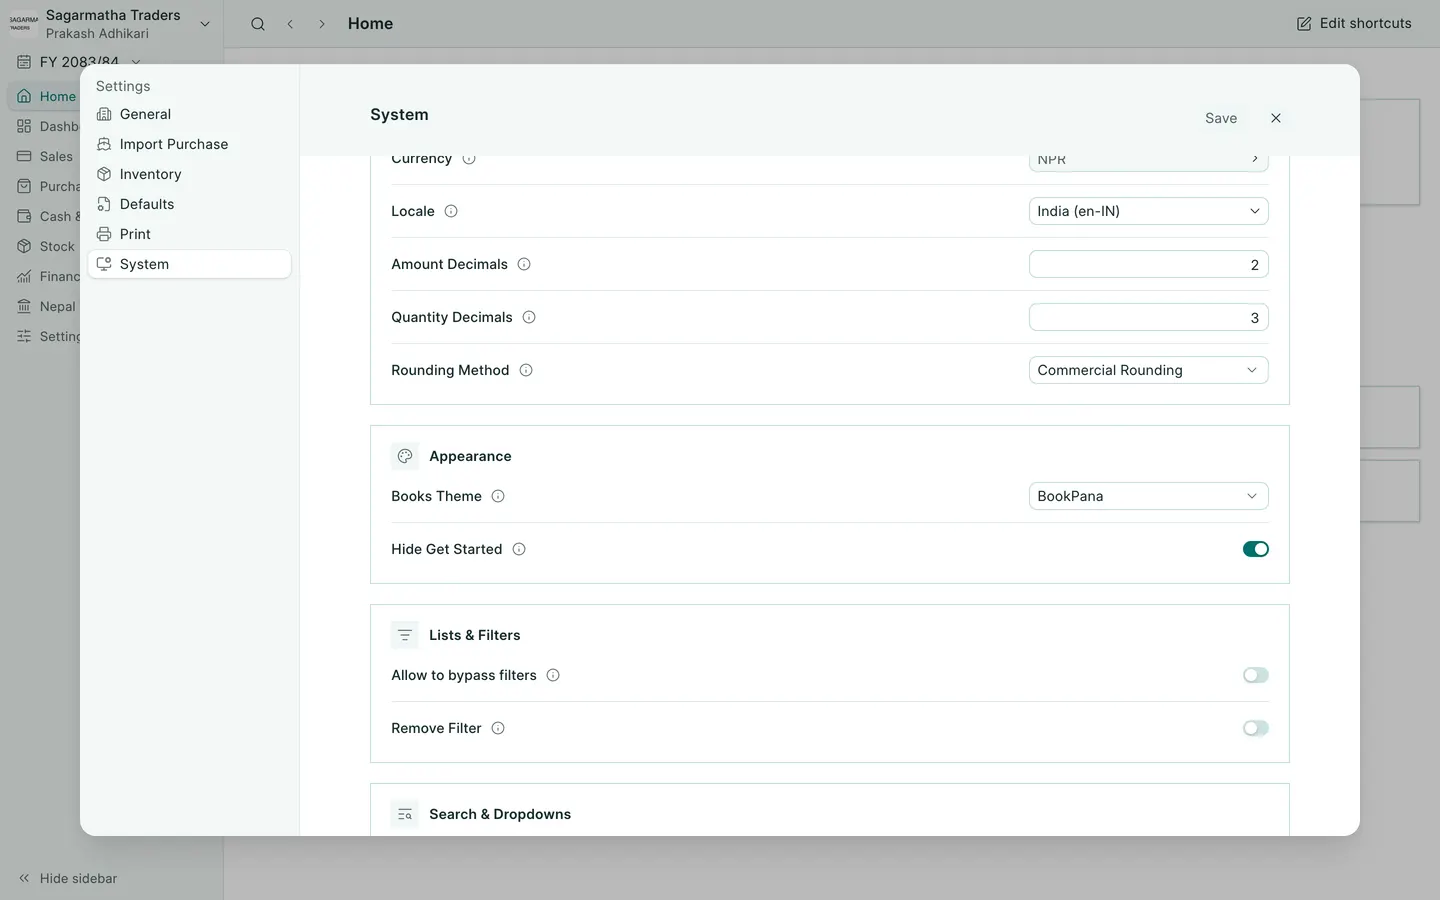Click the search magnifier icon
This screenshot has width=1440, height=900.
pos(258,24)
